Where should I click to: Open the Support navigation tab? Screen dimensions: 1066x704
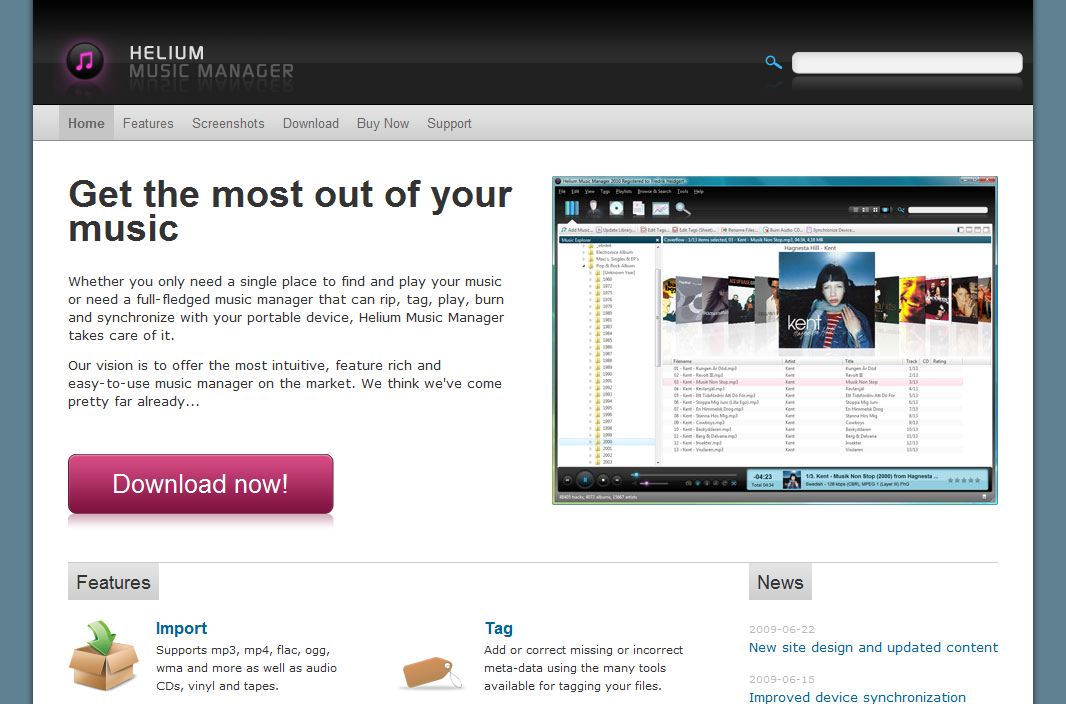coord(449,123)
